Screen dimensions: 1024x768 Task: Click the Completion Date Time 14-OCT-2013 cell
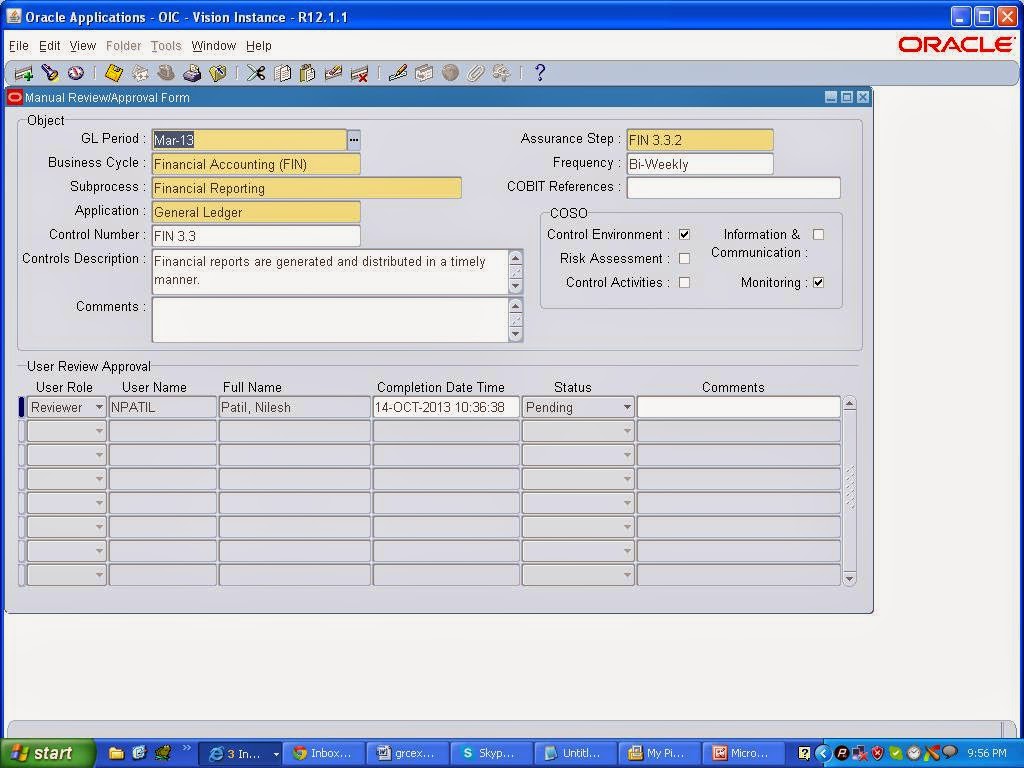point(446,408)
